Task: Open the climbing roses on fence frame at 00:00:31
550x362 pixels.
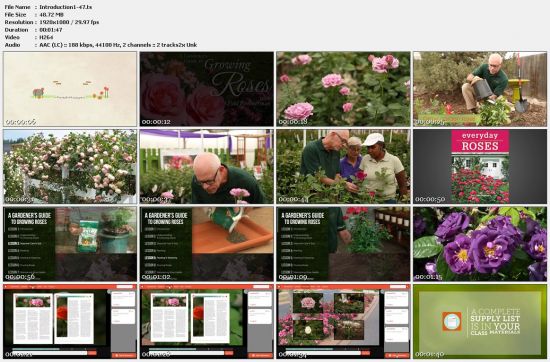Action: pos(70,167)
